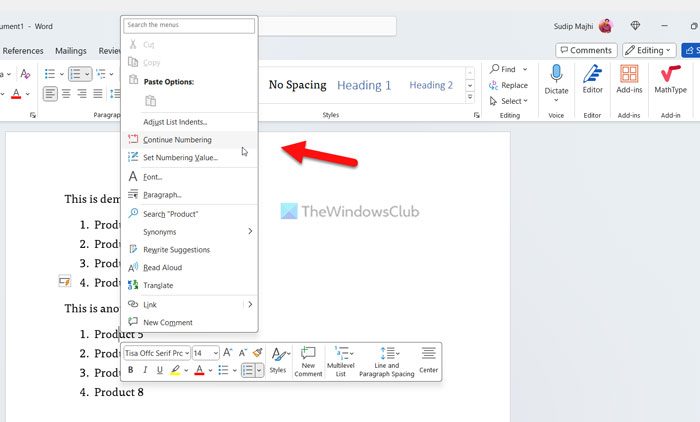The image size is (700, 422).
Task: Center text using the ribbon alignment icon
Action: point(66,94)
